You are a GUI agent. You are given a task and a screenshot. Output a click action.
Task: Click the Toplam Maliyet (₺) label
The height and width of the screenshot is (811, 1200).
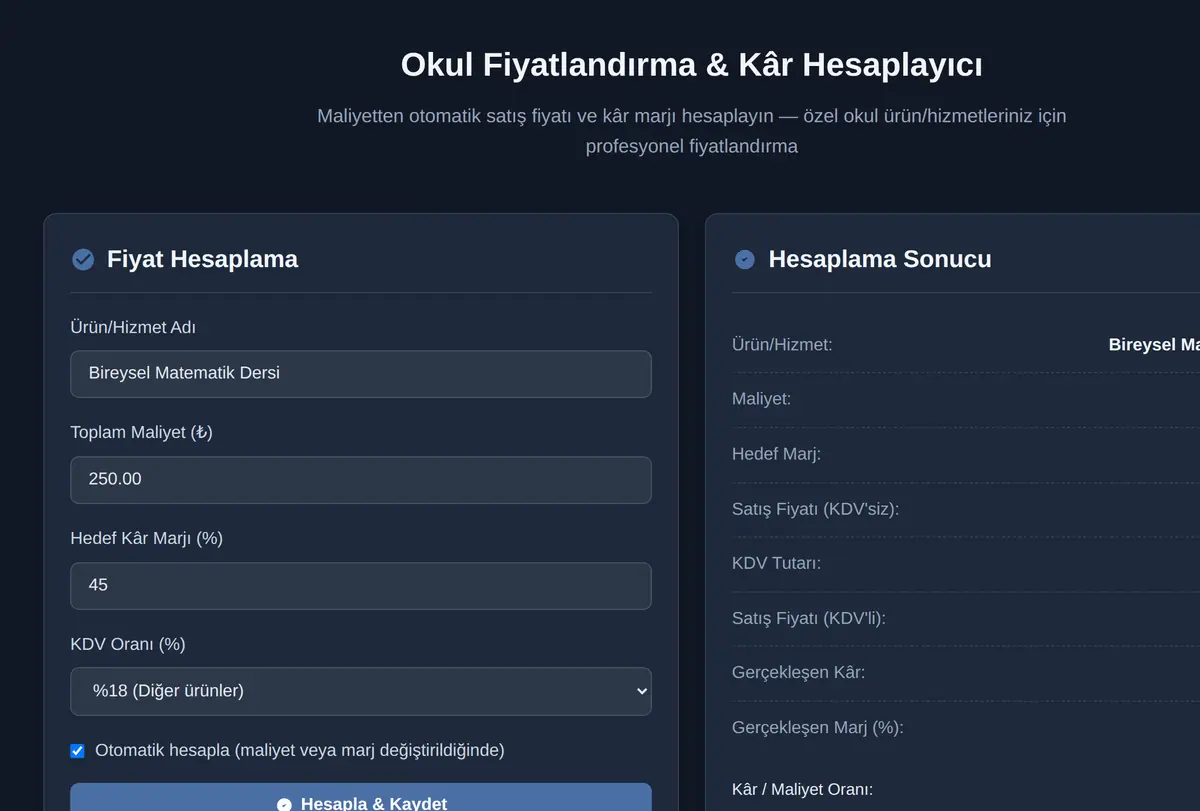click(141, 432)
